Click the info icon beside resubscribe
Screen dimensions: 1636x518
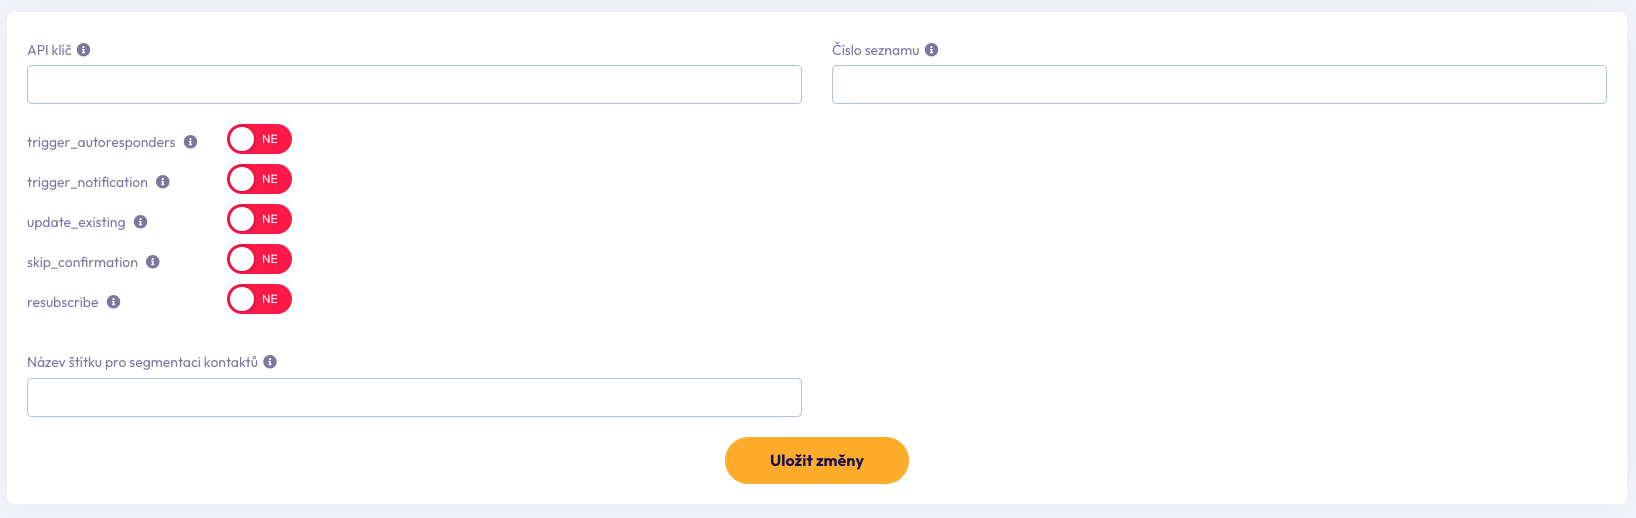point(114,302)
